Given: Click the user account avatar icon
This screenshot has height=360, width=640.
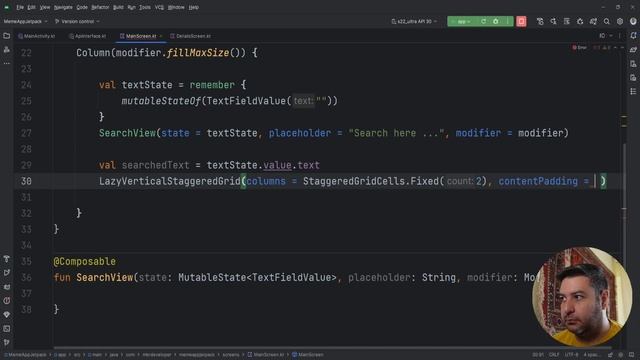Looking at the screenshot, I should 633,21.
